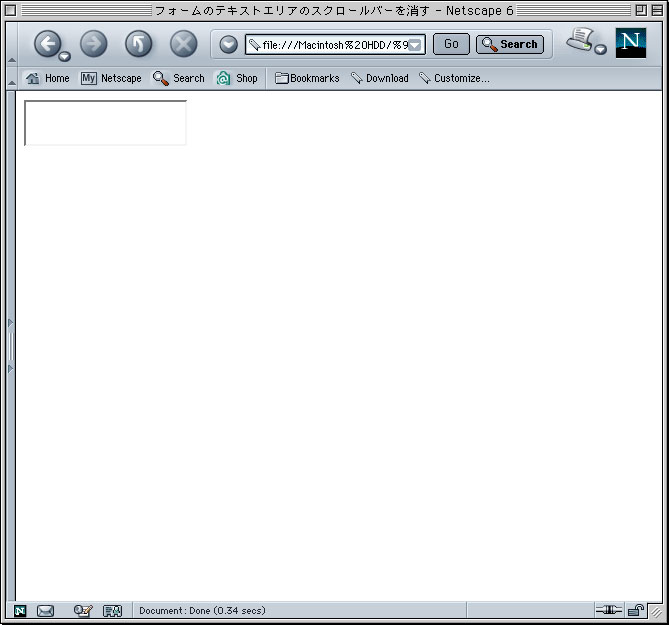Click the Forward arrow button
This screenshot has height=625, width=669.
click(x=93, y=44)
